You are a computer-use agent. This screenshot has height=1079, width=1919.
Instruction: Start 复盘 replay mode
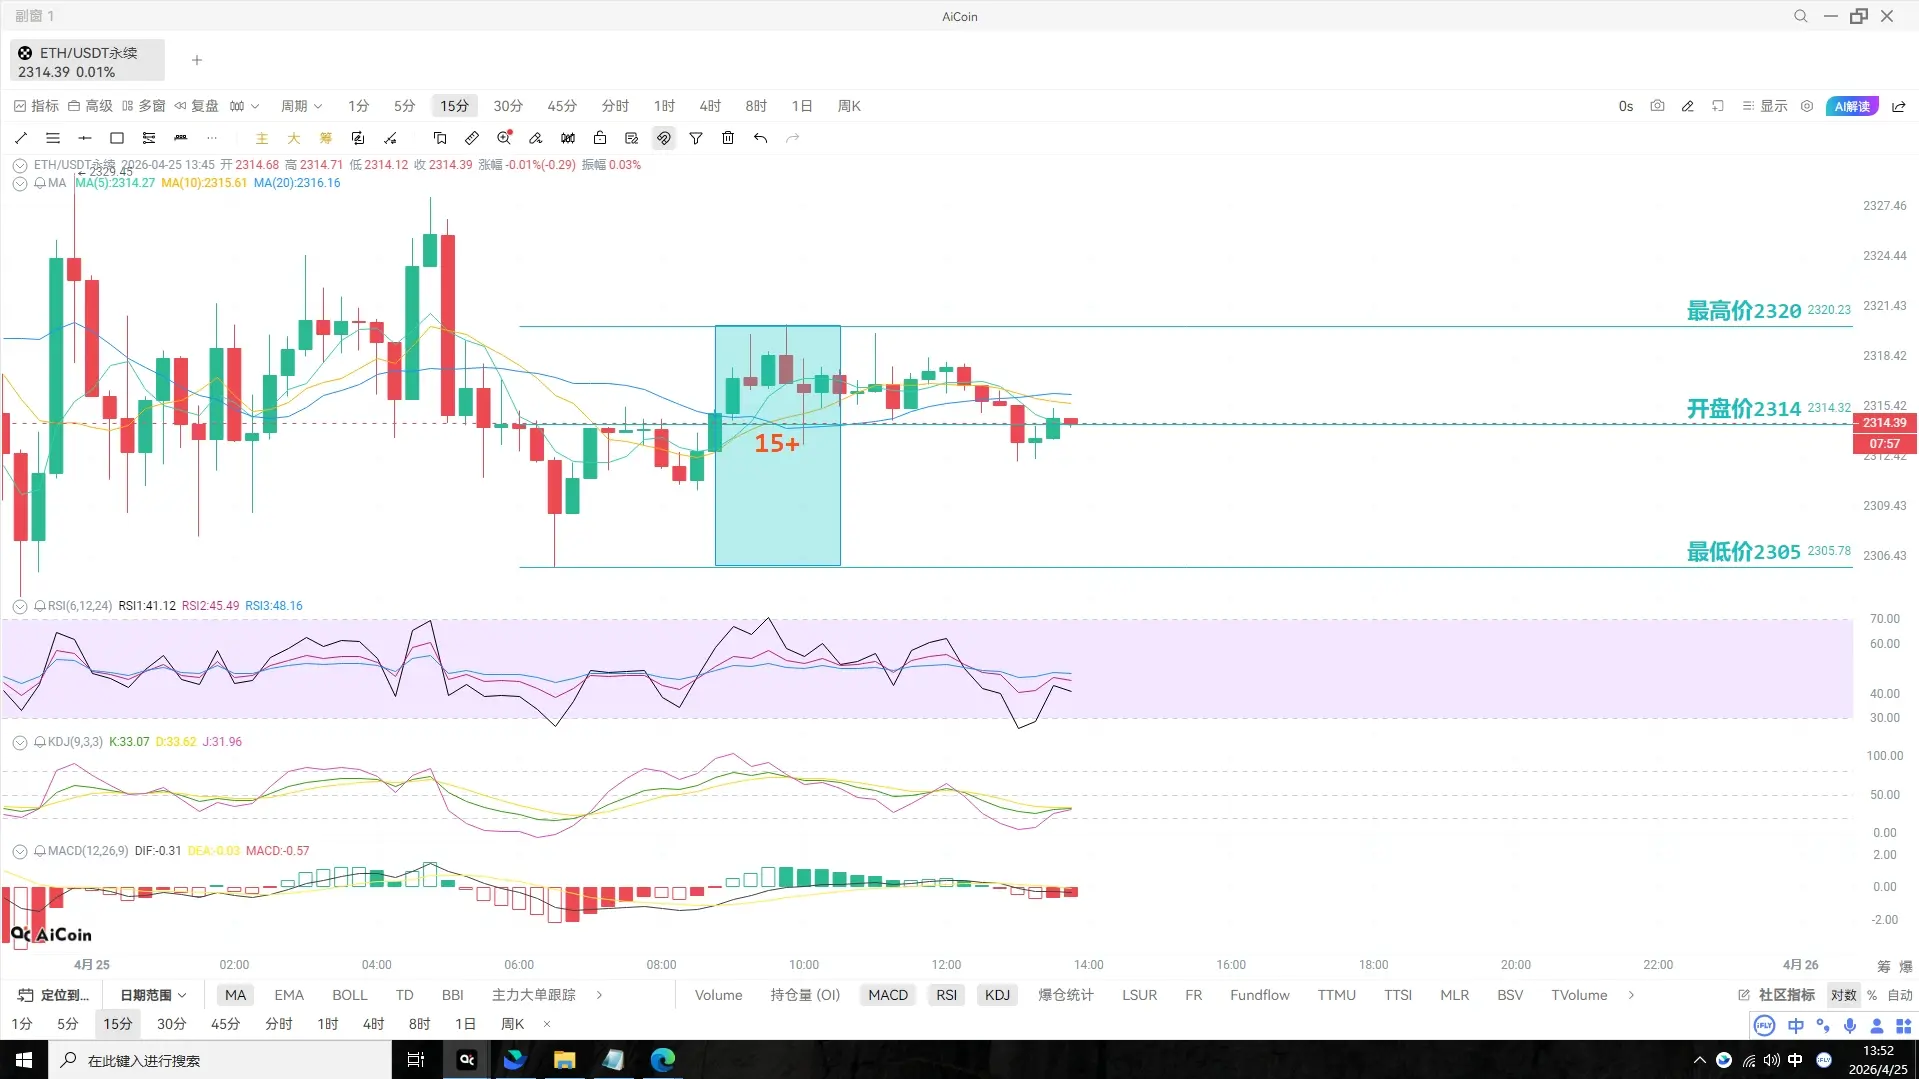coord(196,106)
